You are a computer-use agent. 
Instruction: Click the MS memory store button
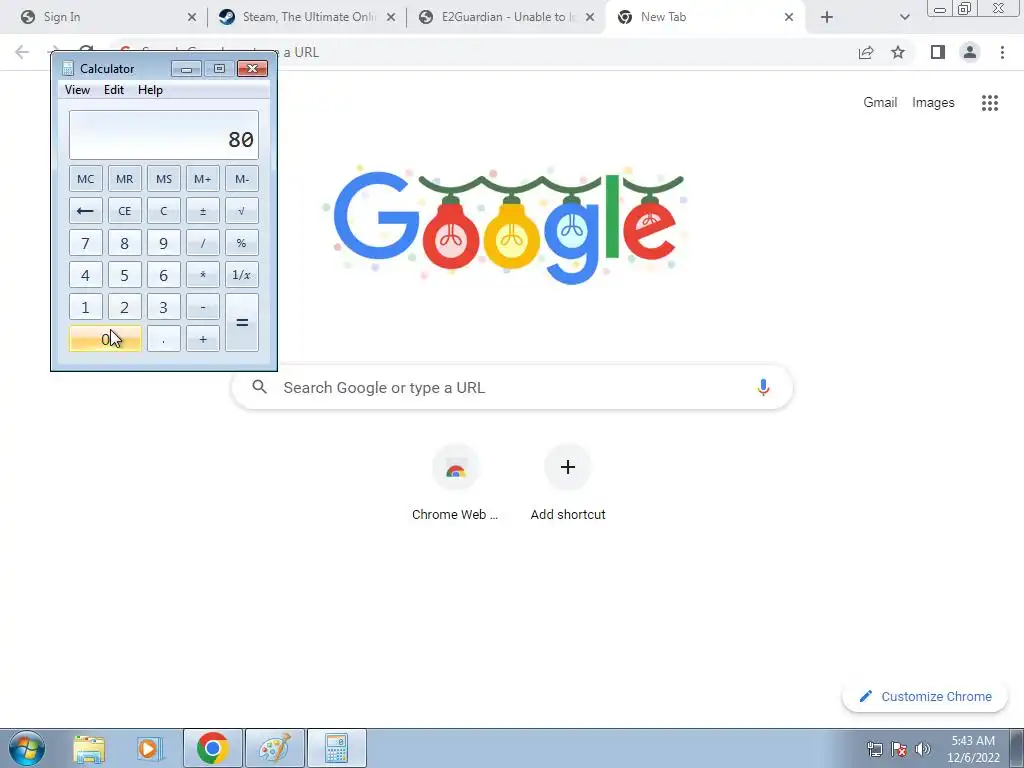coord(164,179)
